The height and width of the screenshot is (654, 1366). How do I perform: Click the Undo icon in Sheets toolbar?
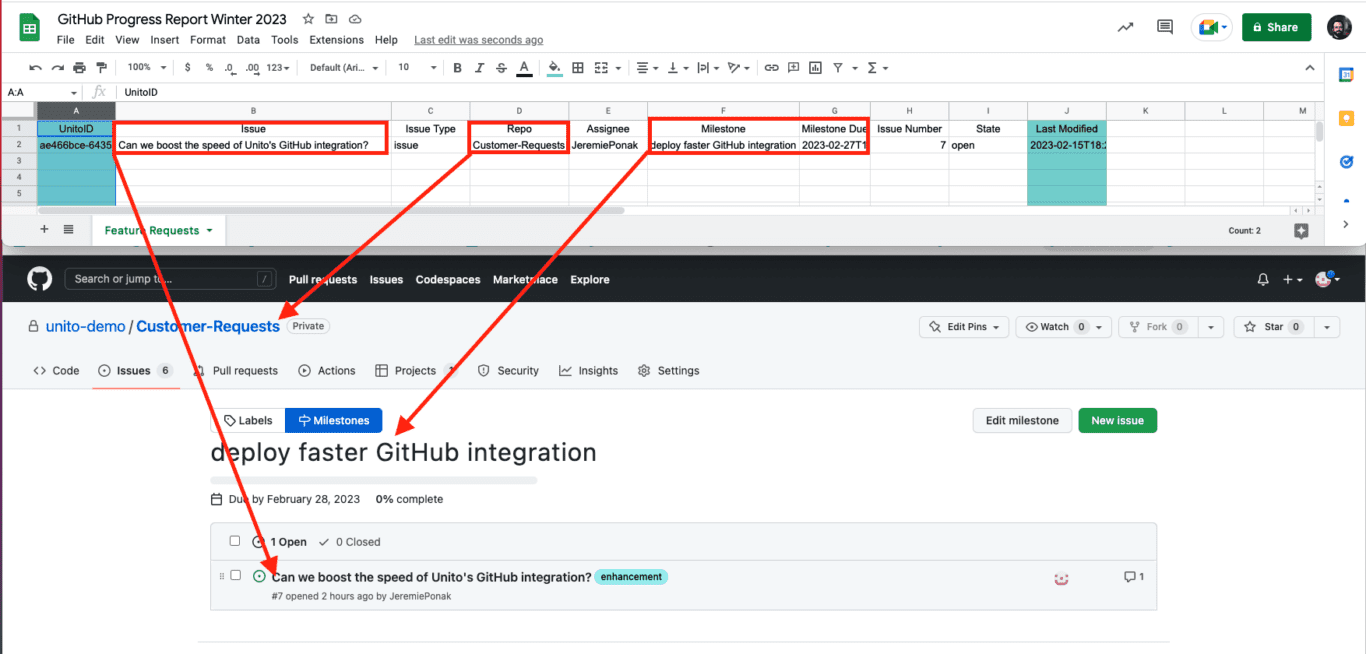(36, 68)
